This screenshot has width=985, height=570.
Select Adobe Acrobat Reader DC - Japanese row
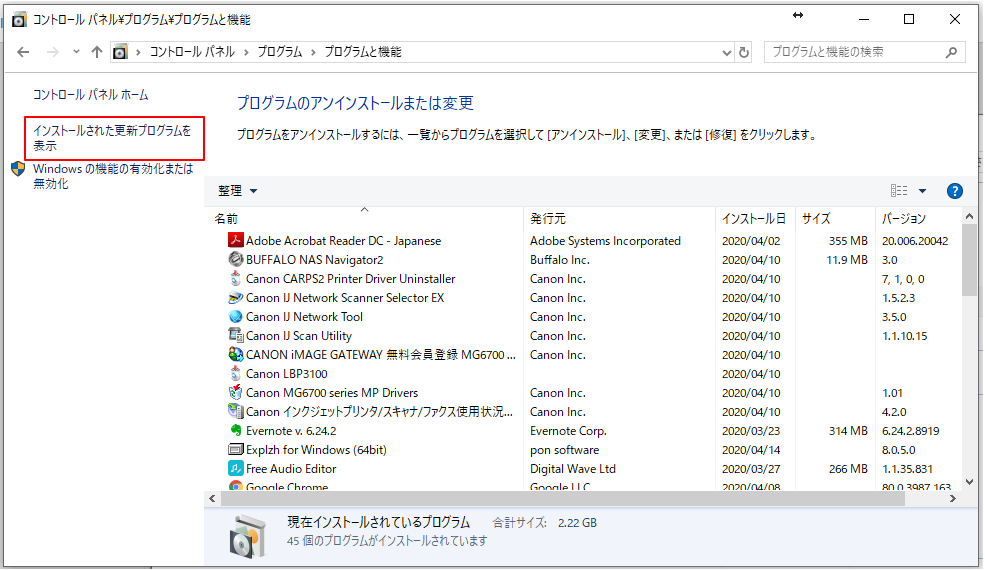tap(585, 241)
